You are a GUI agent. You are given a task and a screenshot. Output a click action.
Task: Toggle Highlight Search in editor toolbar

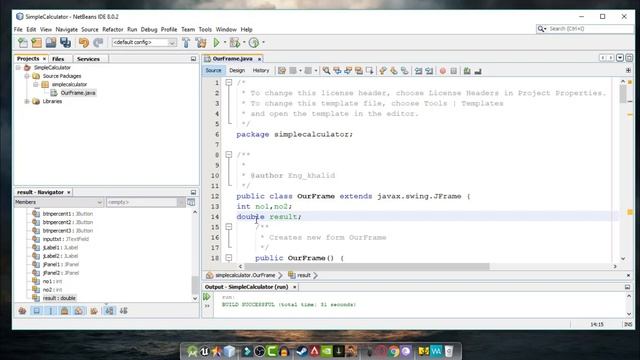(x=359, y=71)
